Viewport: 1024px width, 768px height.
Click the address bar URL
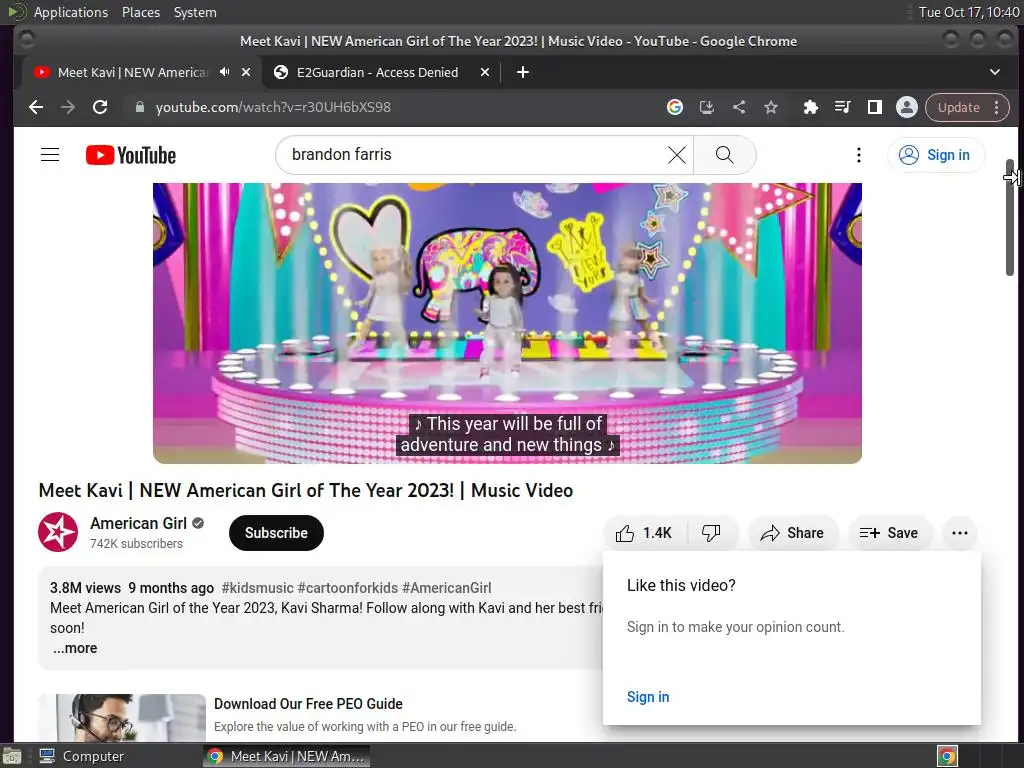point(273,107)
